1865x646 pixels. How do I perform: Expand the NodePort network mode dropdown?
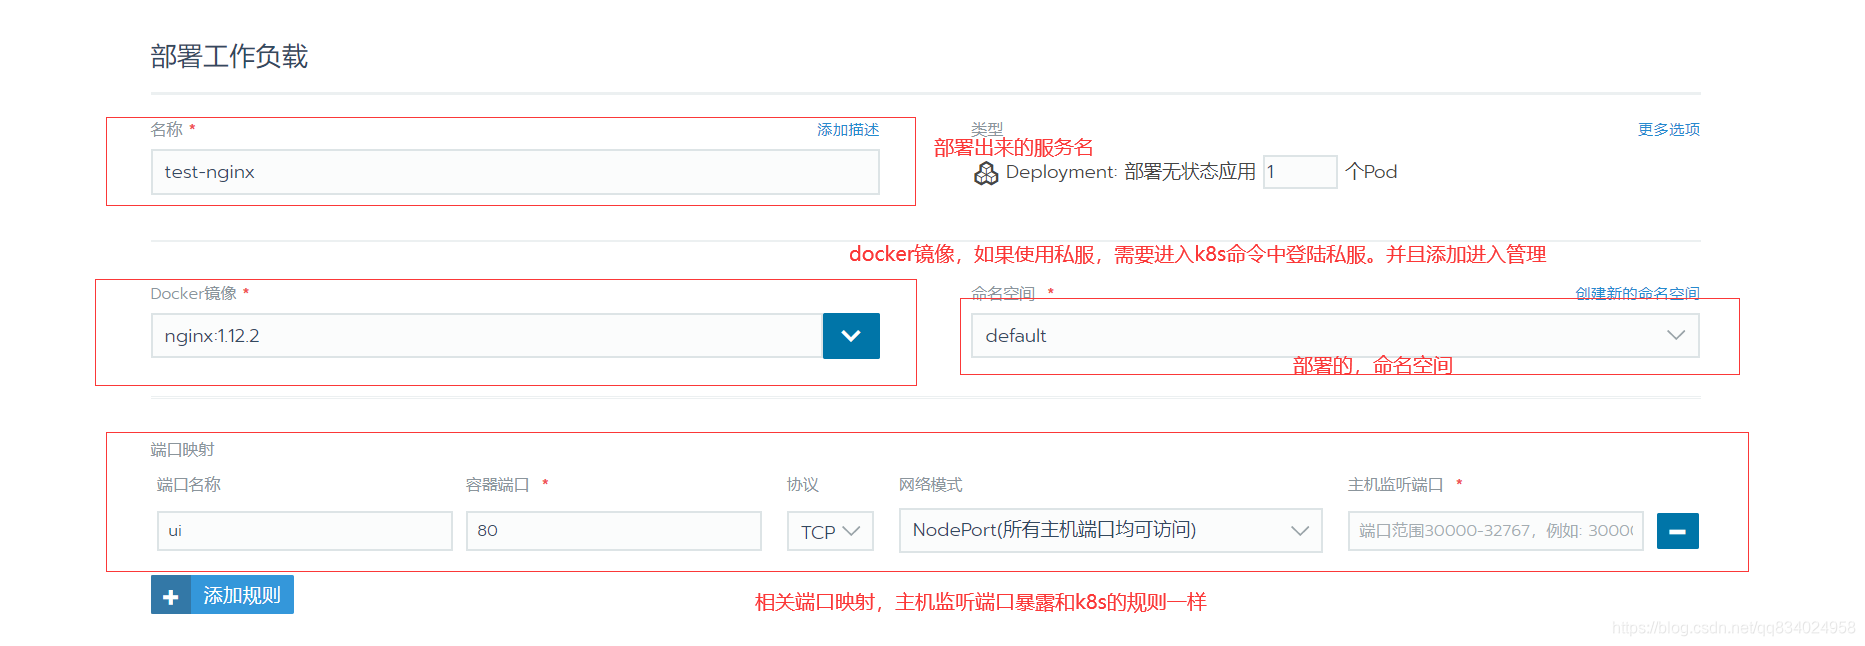coord(1110,530)
